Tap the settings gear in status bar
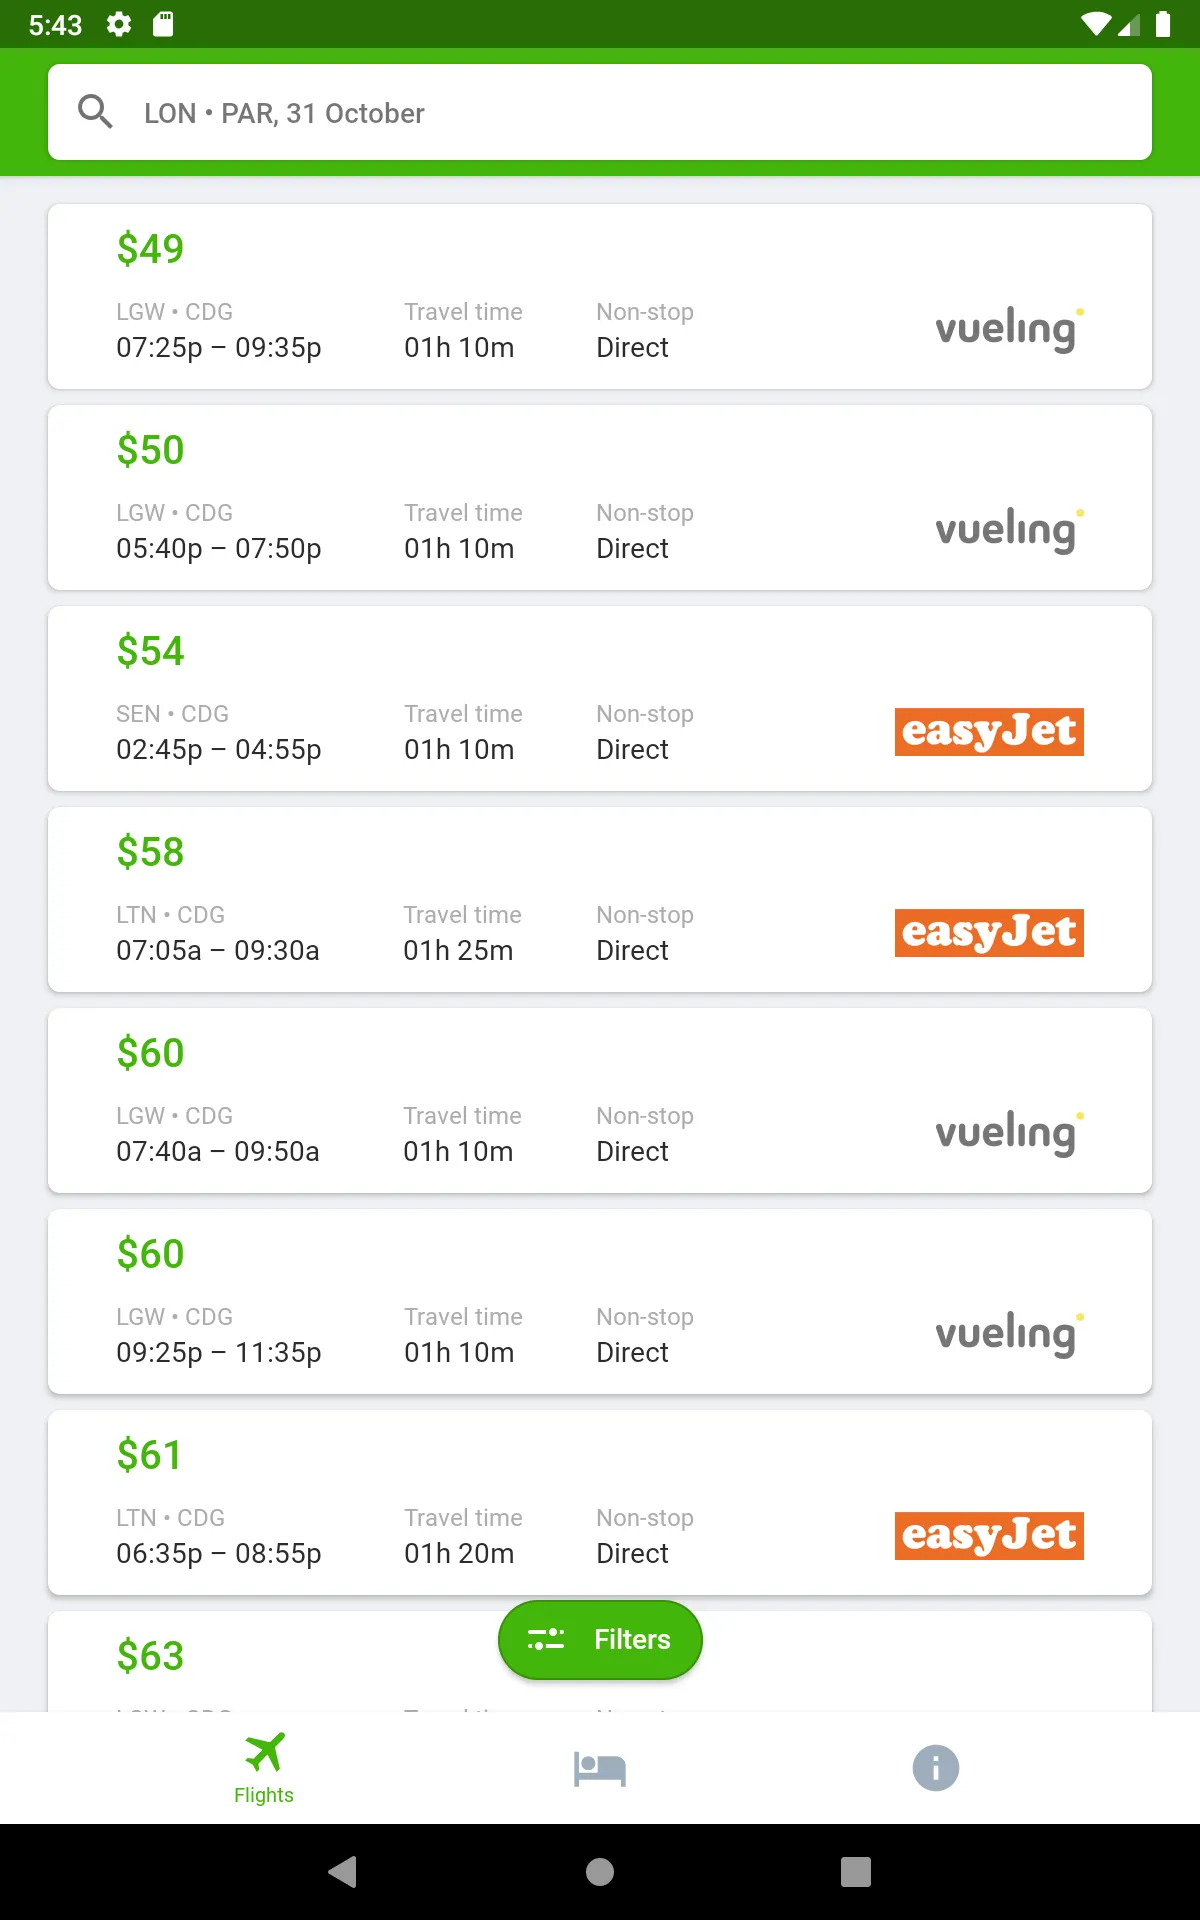 pos(119,24)
